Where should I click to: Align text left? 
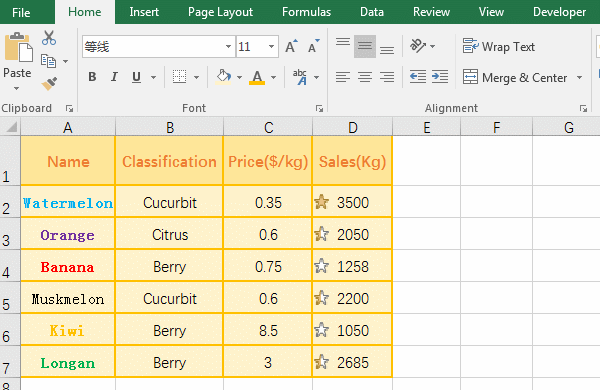click(343, 77)
